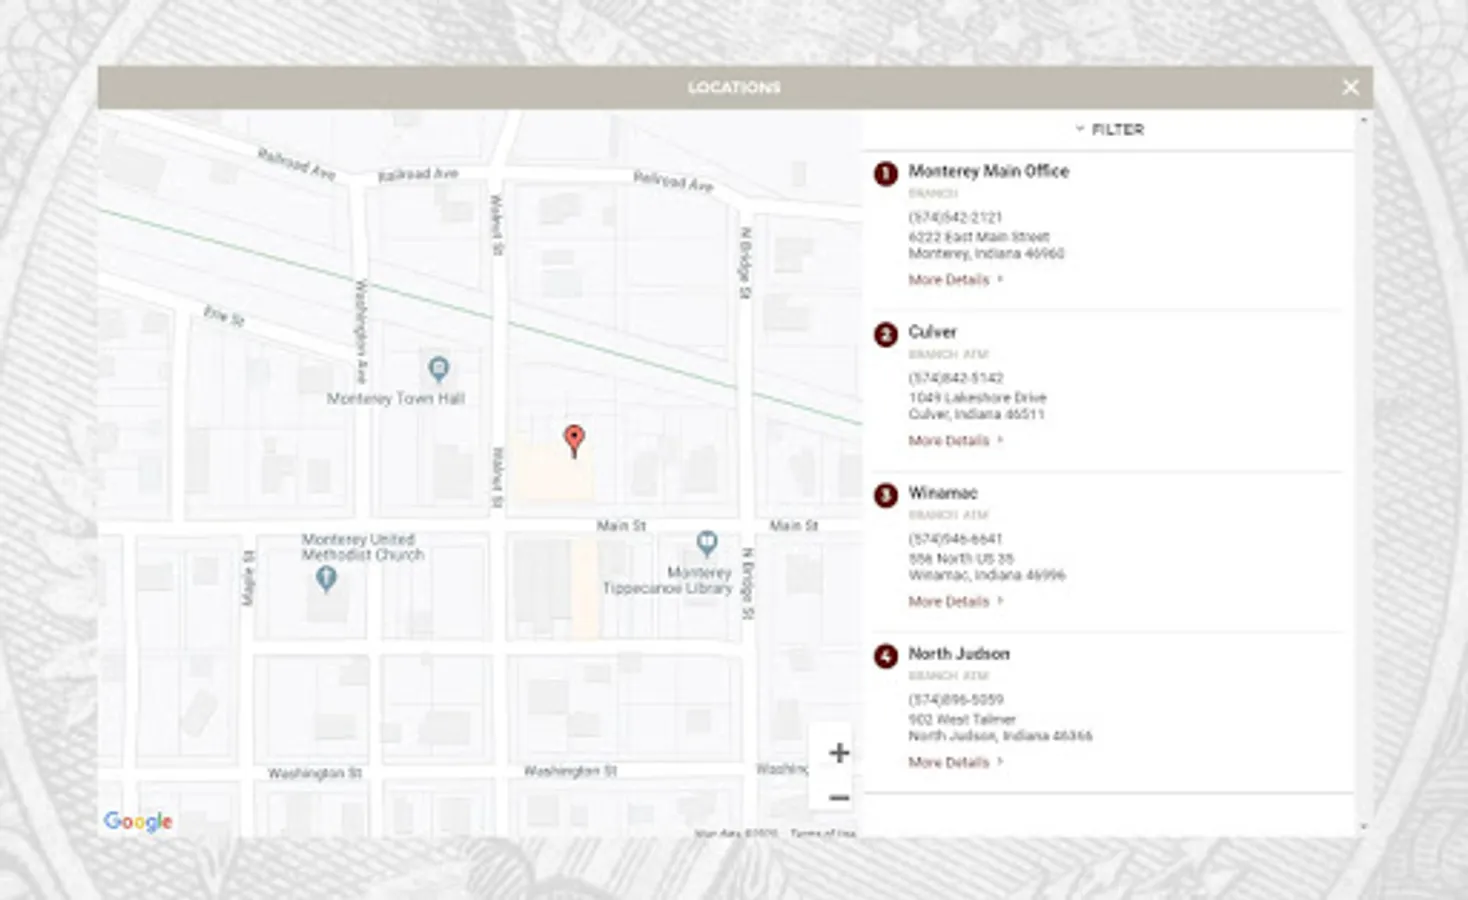This screenshot has height=900, width=1468.
Task: Expand the Filter dropdown
Action: [1109, 129]
